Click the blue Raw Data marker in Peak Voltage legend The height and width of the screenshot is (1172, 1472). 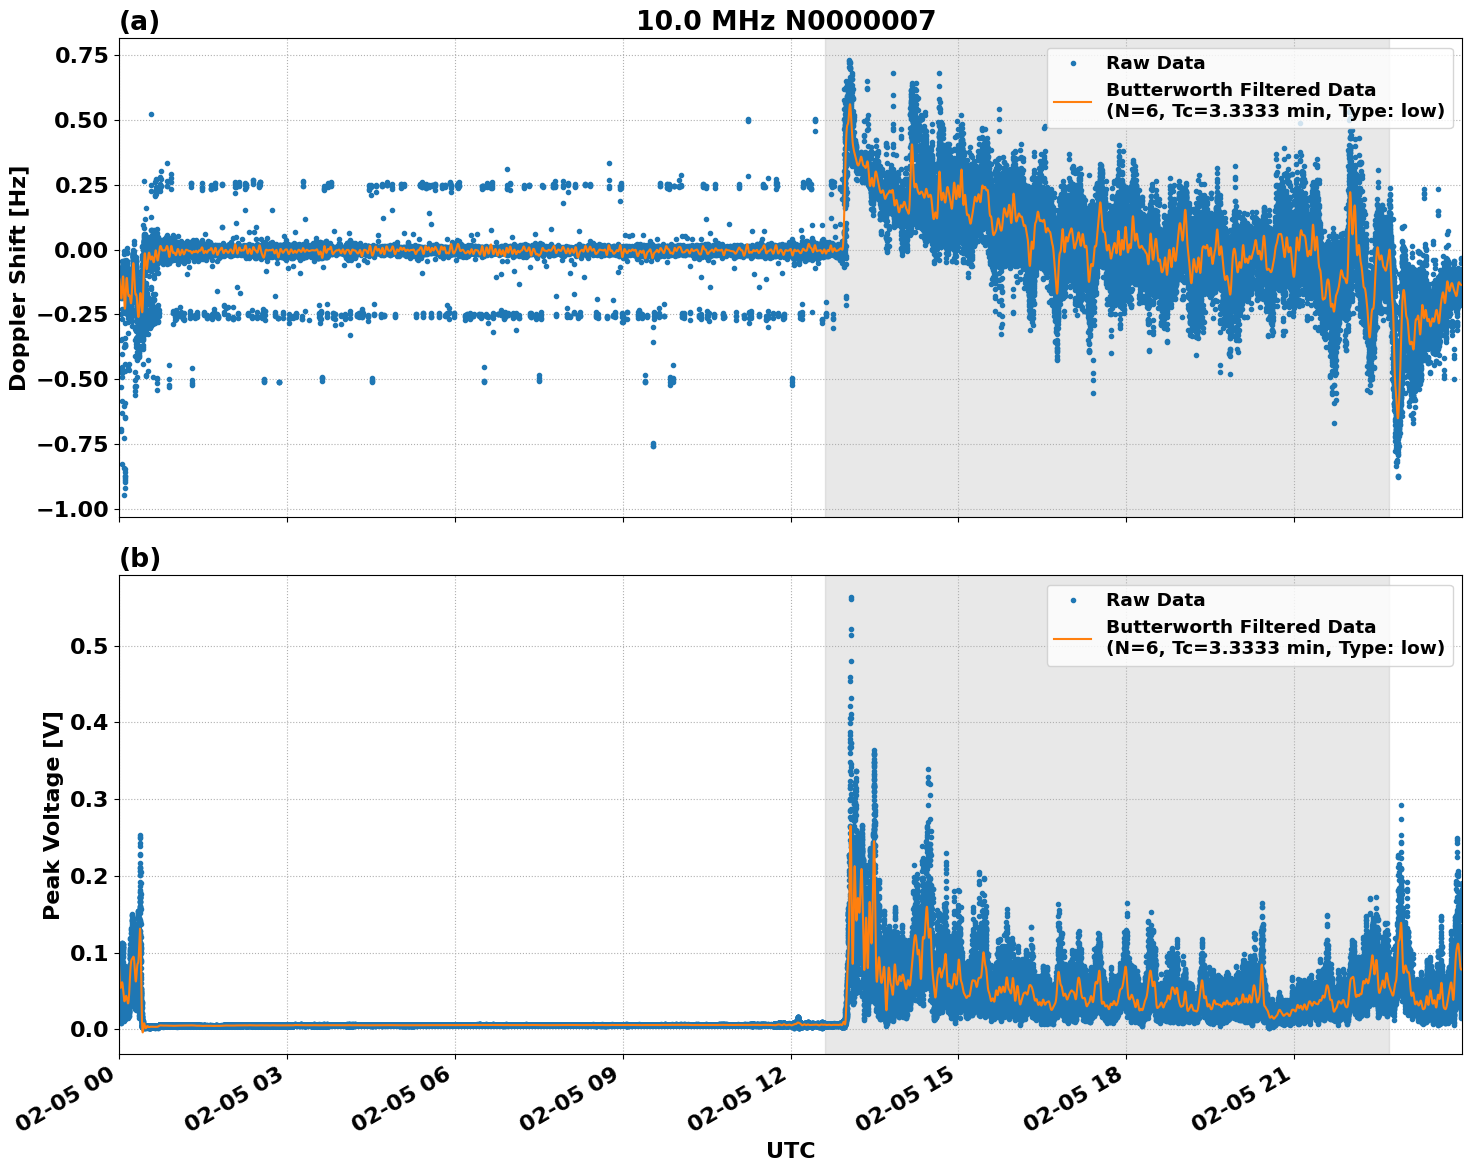[1073, 601]
